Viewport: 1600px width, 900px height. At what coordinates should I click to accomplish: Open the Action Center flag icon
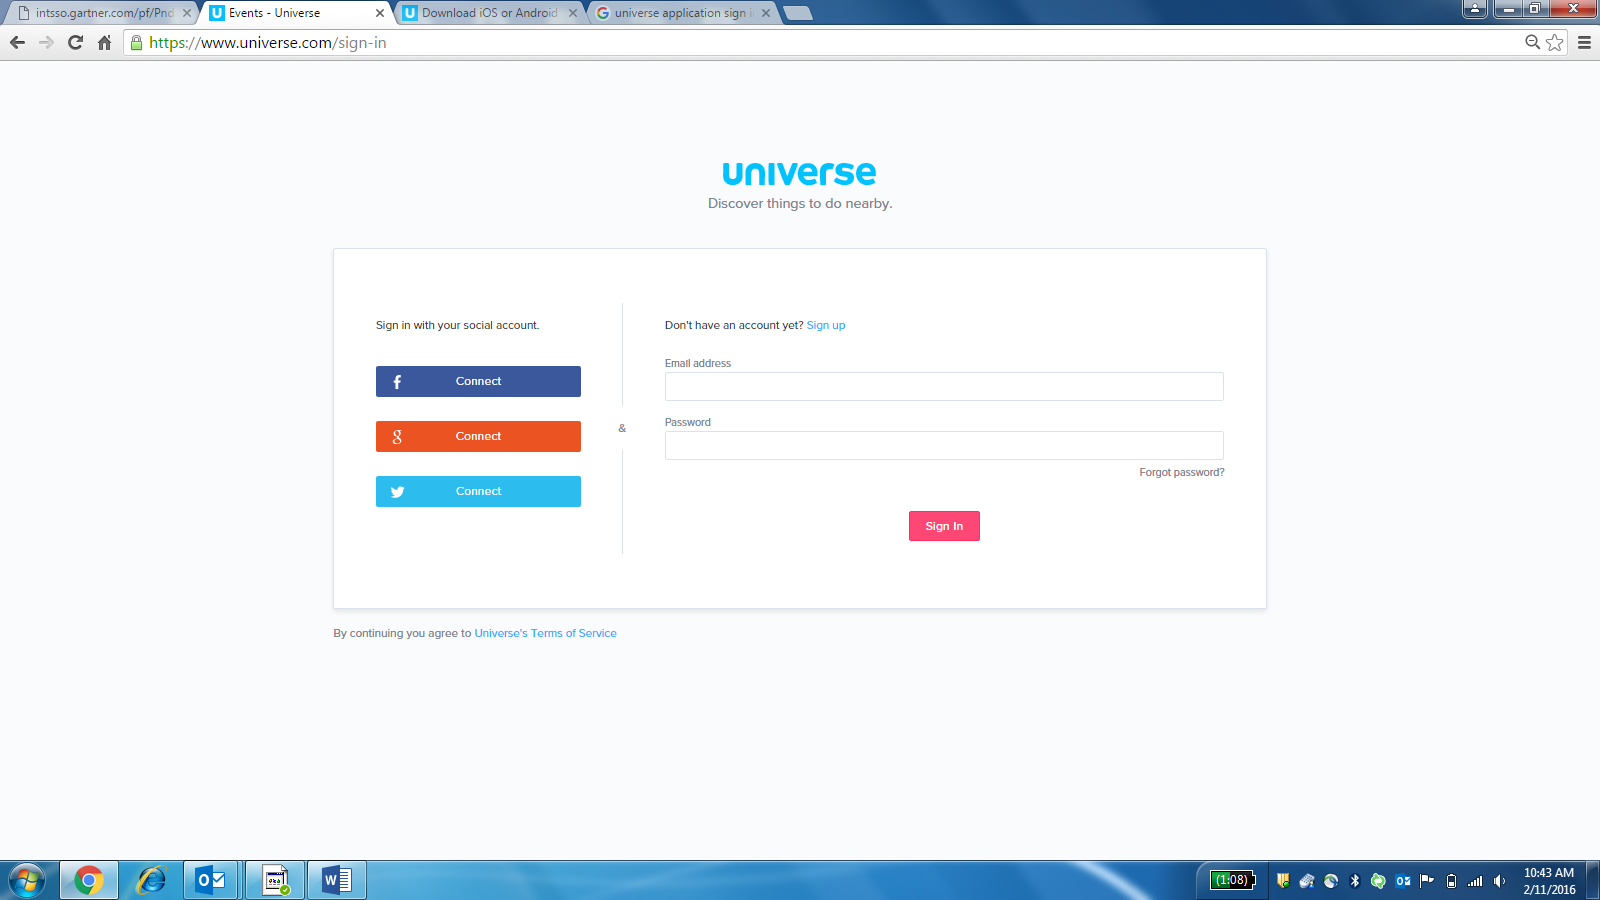[x=1427, y=881]
